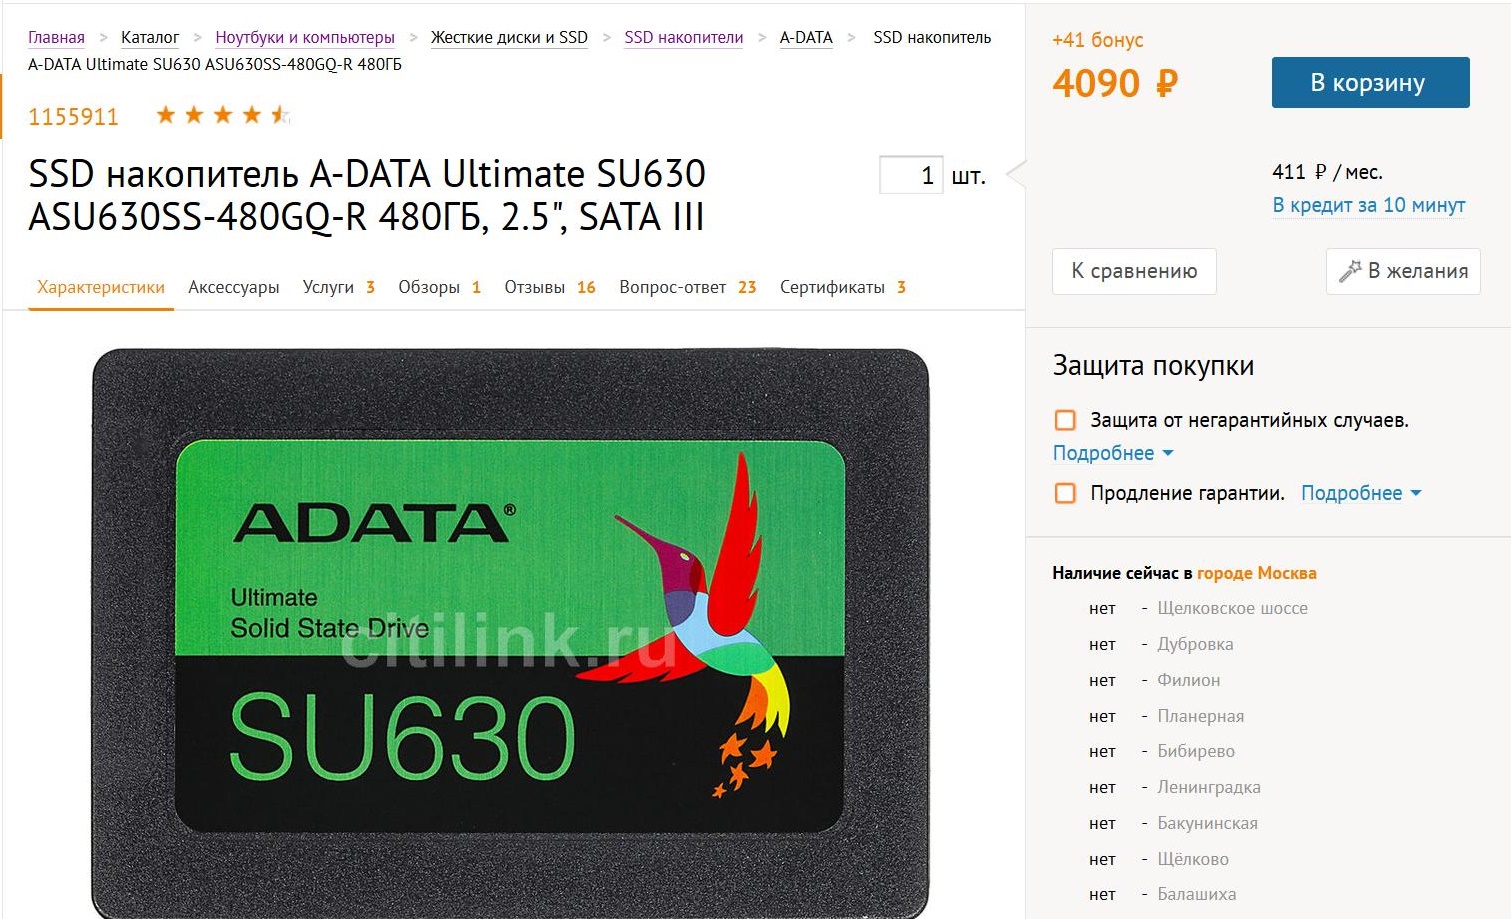Open the Обзоры tab
This screenshot has width=1511, height=919.
439,287
